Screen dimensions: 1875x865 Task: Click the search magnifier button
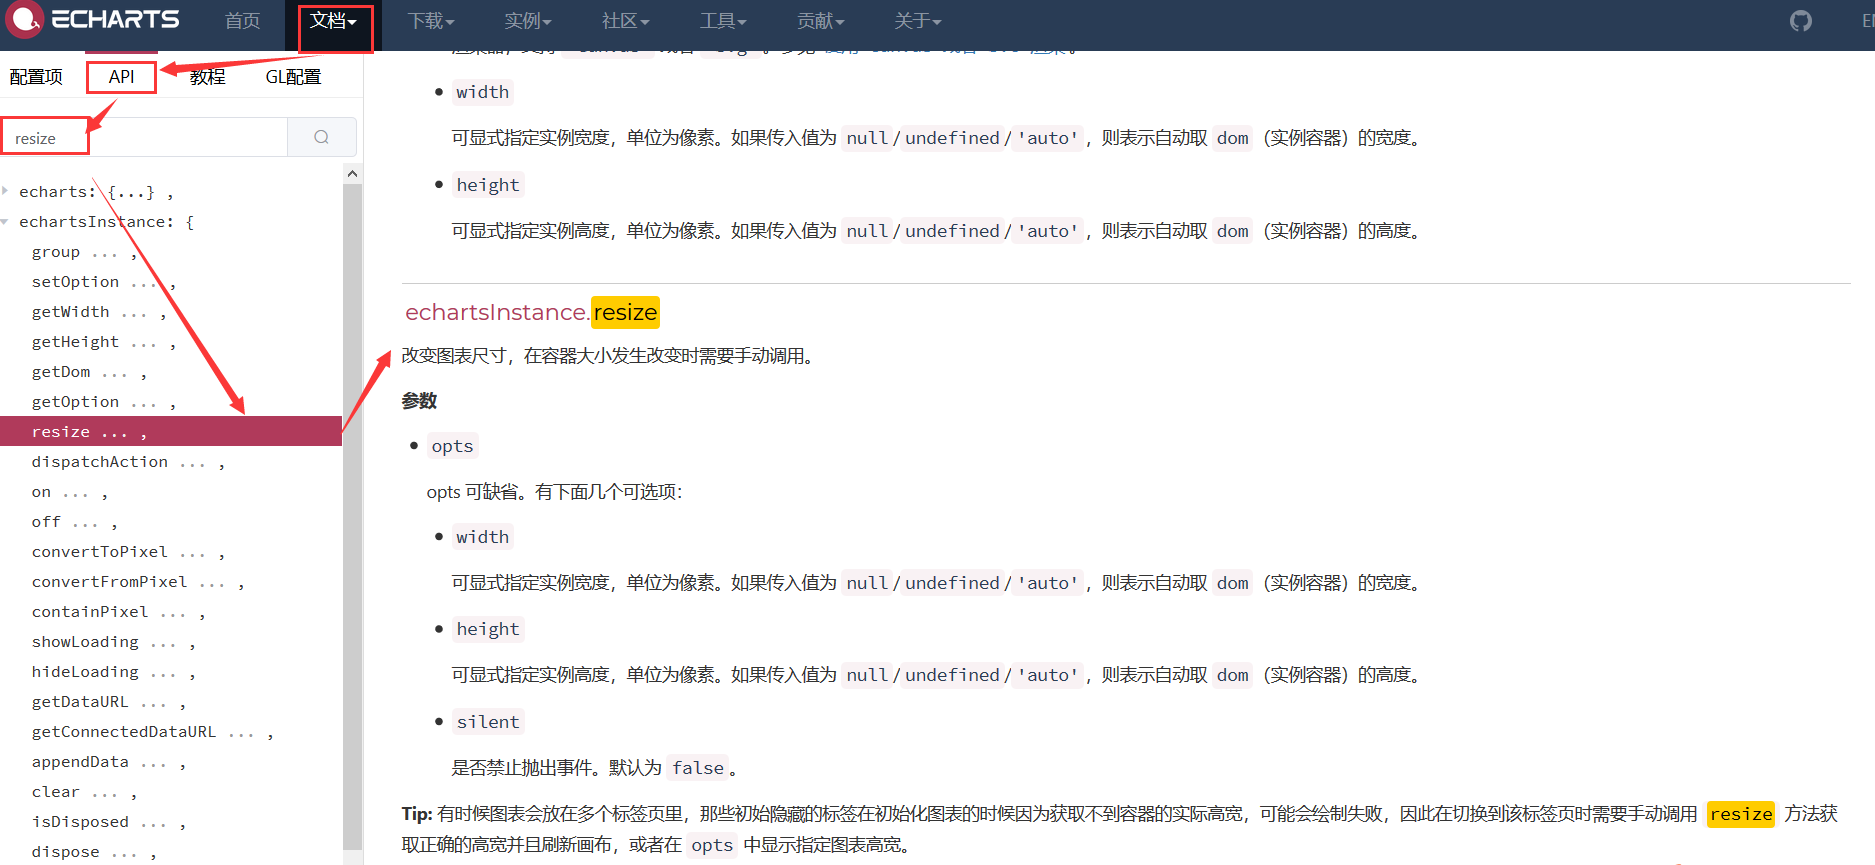(x=321, y=137)
